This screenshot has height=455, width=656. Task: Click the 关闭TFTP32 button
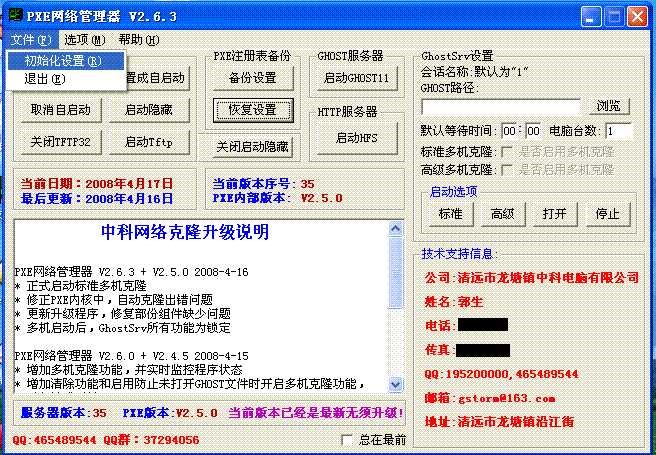point(61,142)
